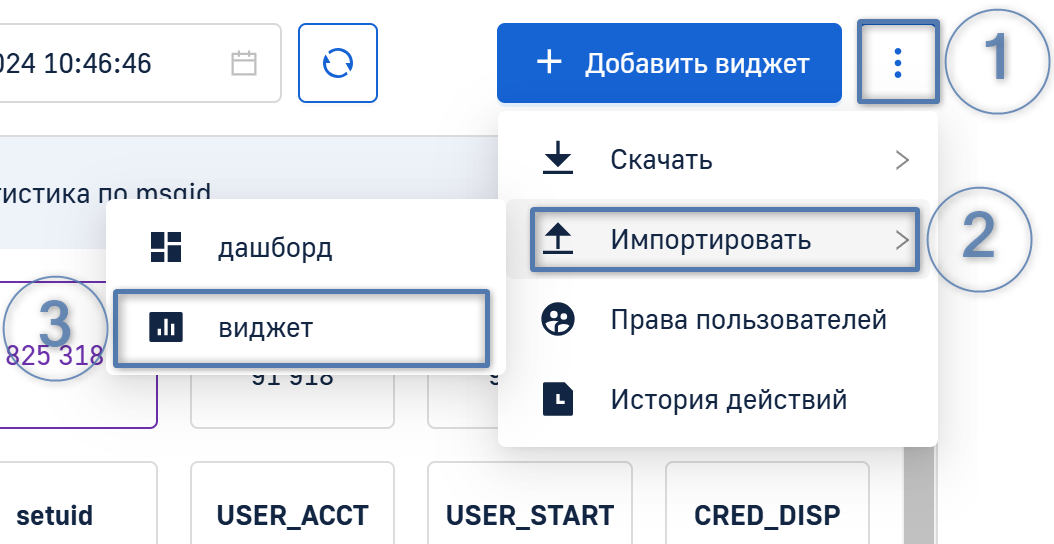Select the USER_START tile
Screen dimensions: 1054x544
[x=529, y=516]
